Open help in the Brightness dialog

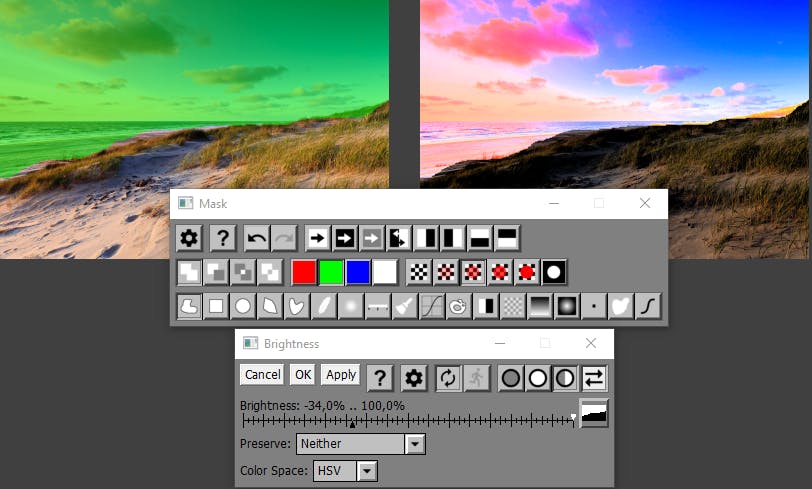pyautogui.click(x=380, y=378)
